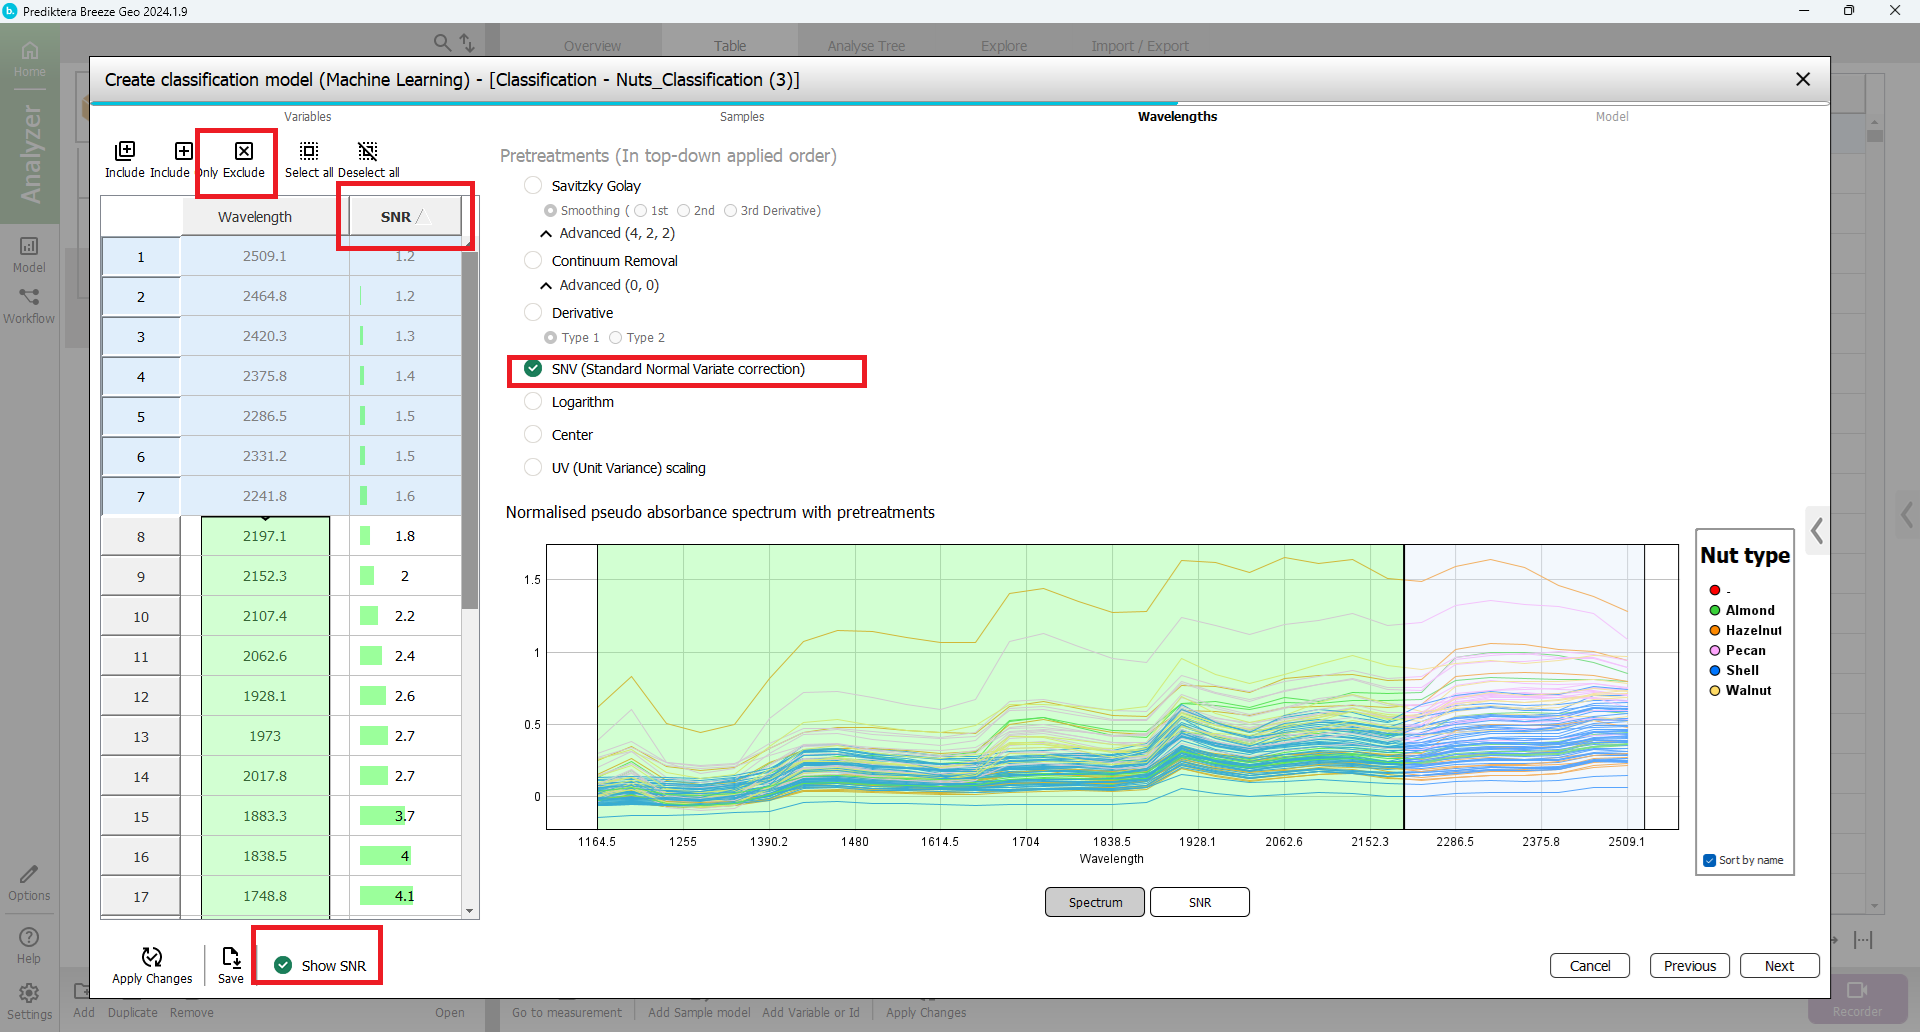Click the Deselect all icon

coord(368,151)
